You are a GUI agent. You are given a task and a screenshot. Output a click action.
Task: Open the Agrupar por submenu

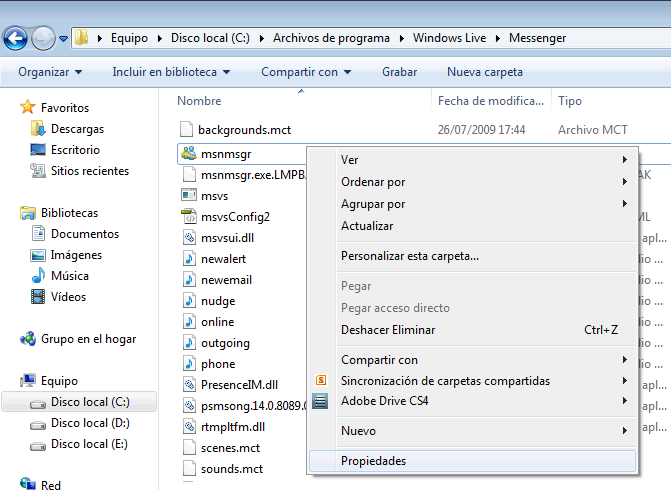pos(472,204)
